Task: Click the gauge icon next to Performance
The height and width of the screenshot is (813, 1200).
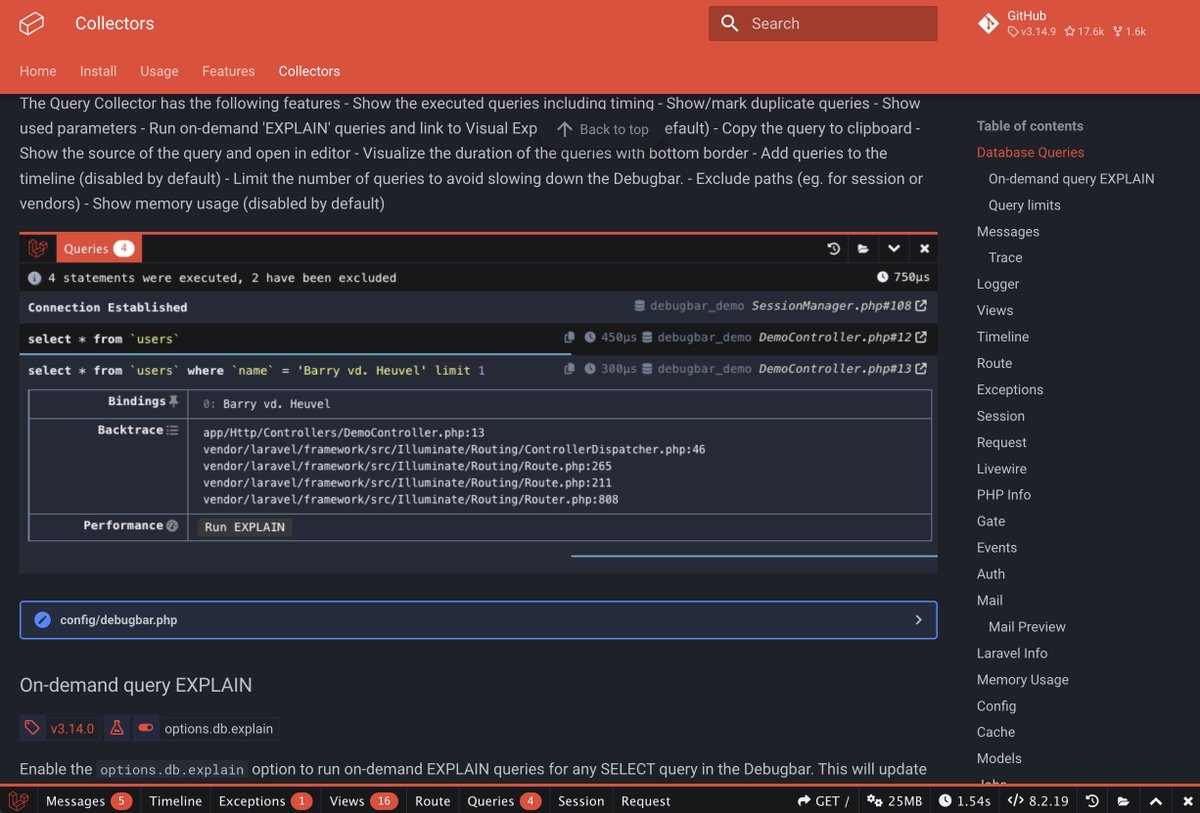Action: point(172,525)
